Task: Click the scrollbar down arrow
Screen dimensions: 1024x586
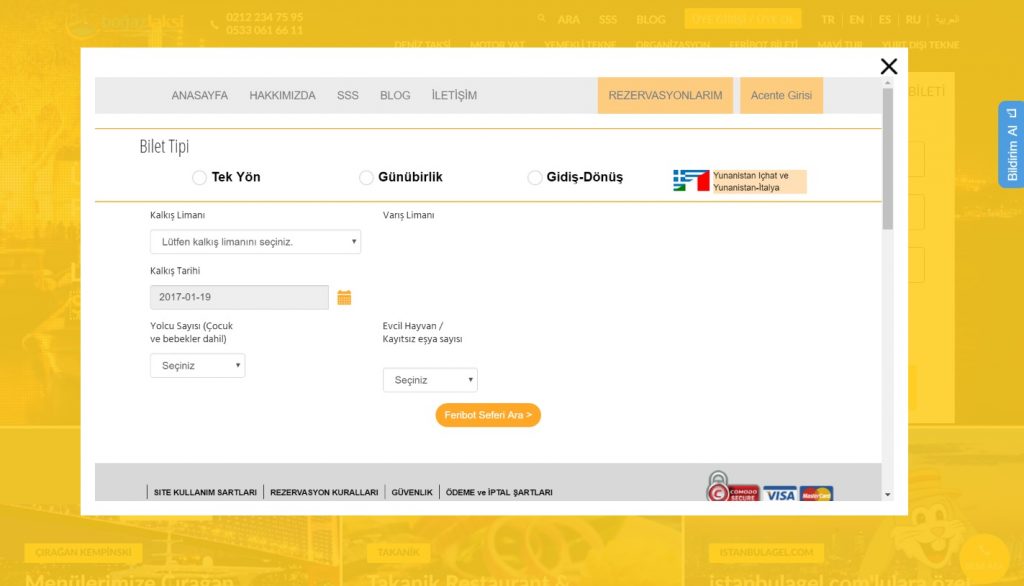Action: pos(887,494)
